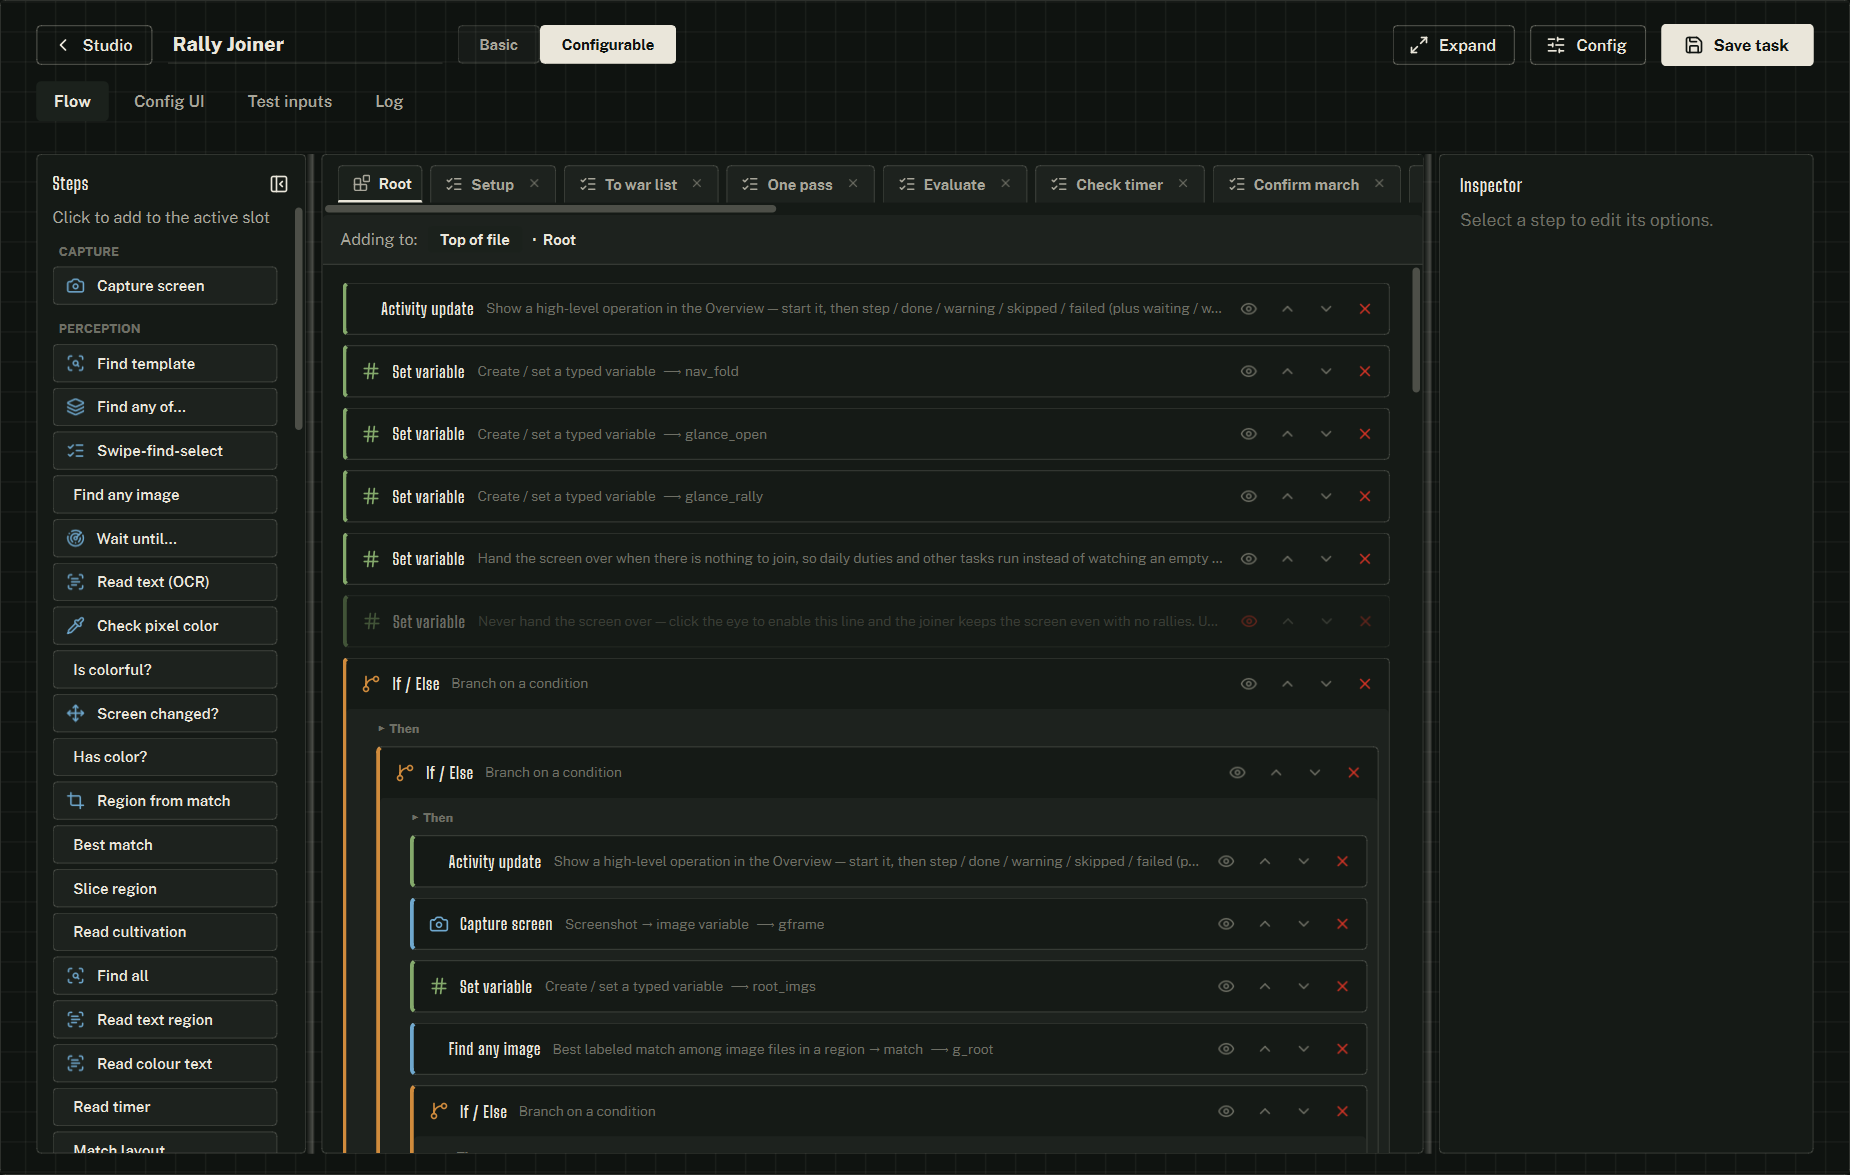1850x1175 pixels.
Task: Close the Setup tab
Action: click(535, 184)
